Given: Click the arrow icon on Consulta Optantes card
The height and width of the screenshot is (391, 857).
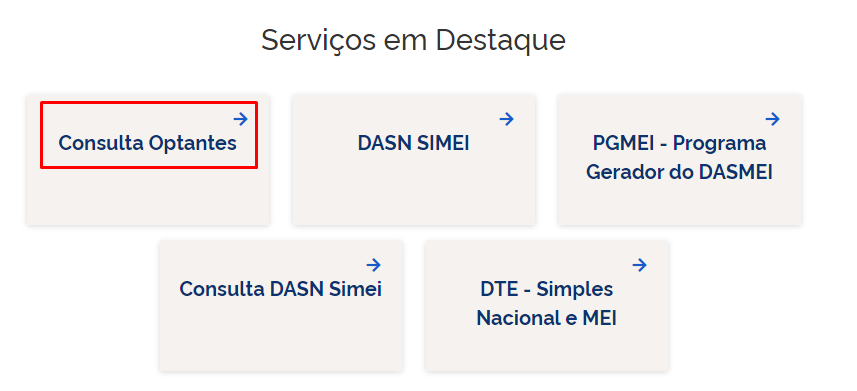Looking at the screenshot, I should [x=240, y=119].
